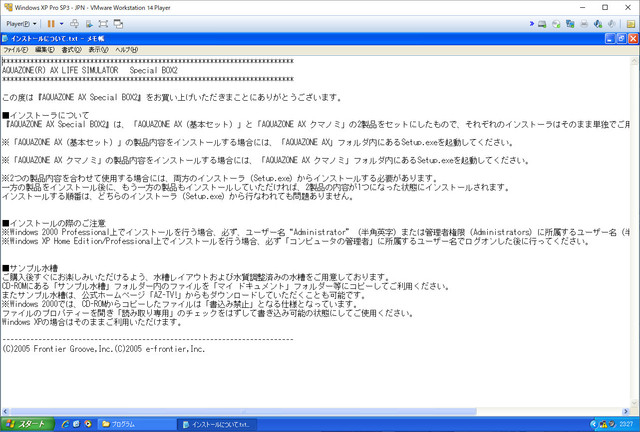Screen dimensions: 640x432
Task: Minimize the Notepad window
Action: (610, 39)
